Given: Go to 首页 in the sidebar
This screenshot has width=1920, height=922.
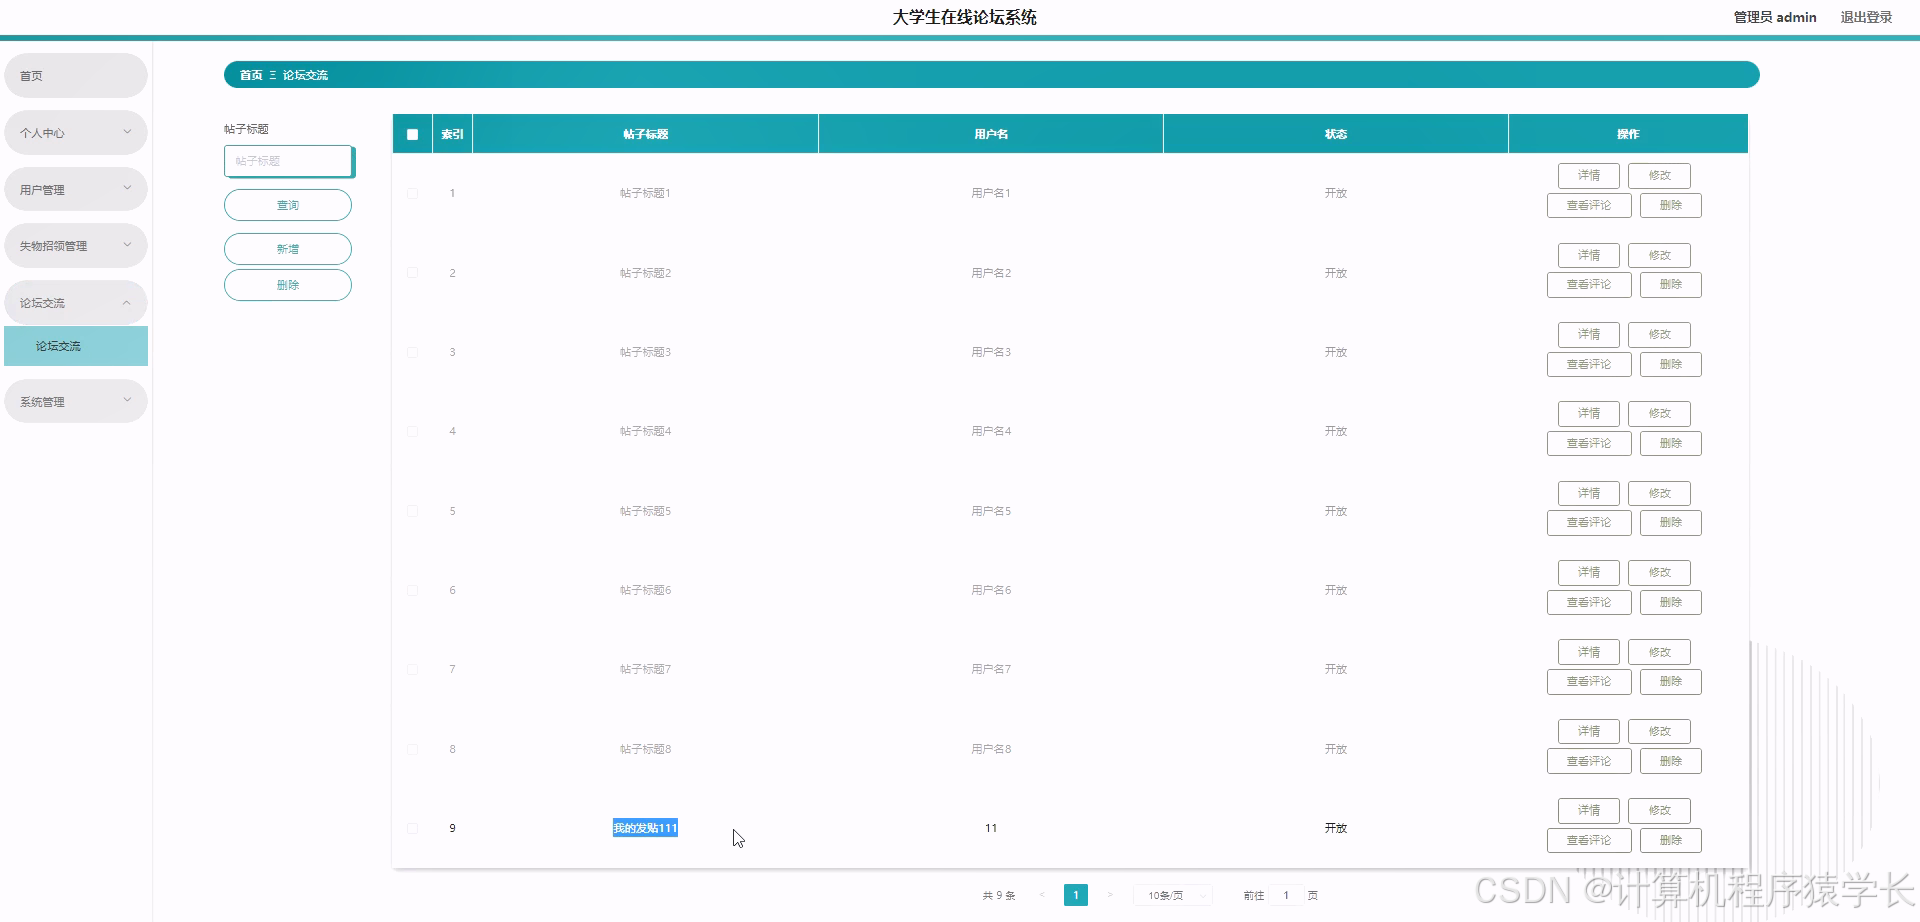Looking at the screenshot, I should pyautogui.click(x=76, y=75).
